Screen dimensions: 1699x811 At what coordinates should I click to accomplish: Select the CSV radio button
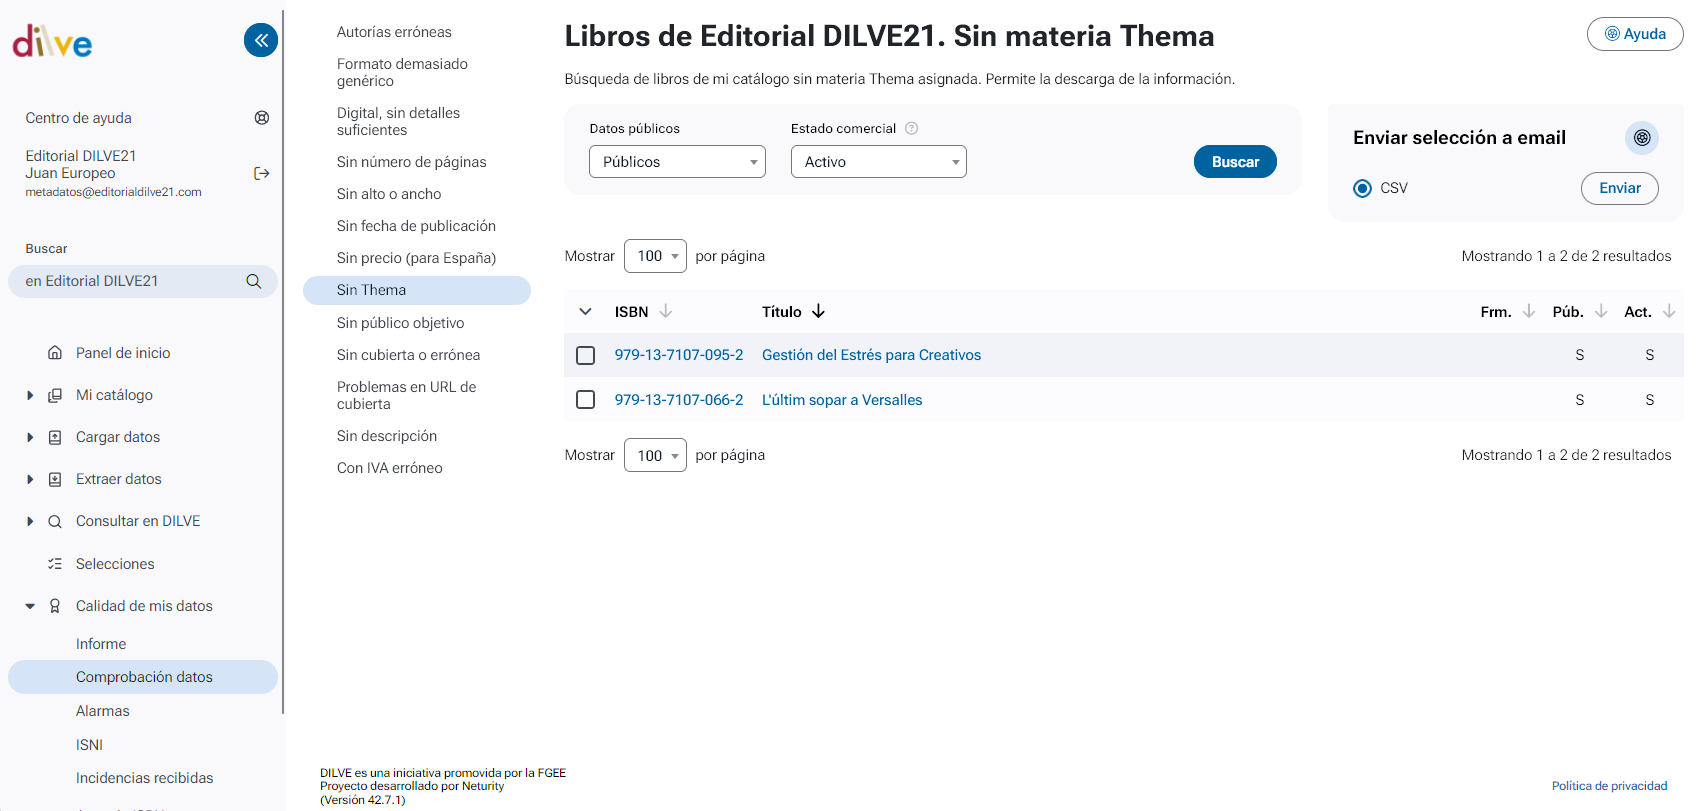pyautogui.click(x=1362, y=189)
